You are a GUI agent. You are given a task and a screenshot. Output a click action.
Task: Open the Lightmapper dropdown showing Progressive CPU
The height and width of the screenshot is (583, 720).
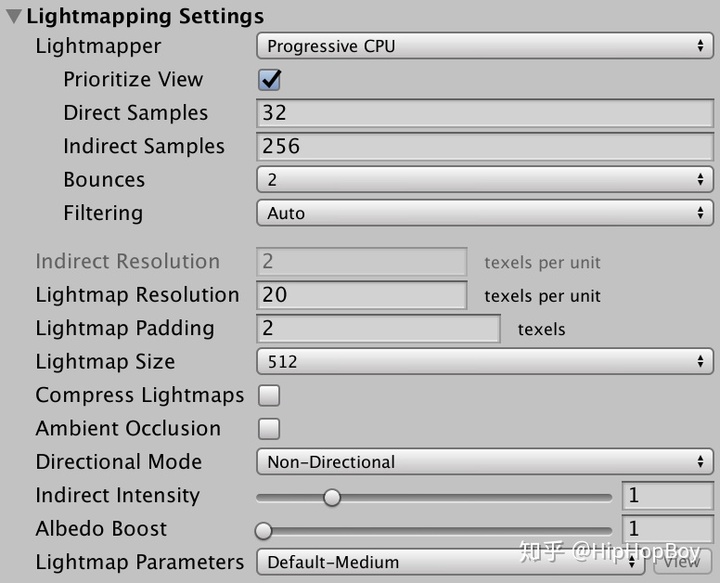(485, 45)
